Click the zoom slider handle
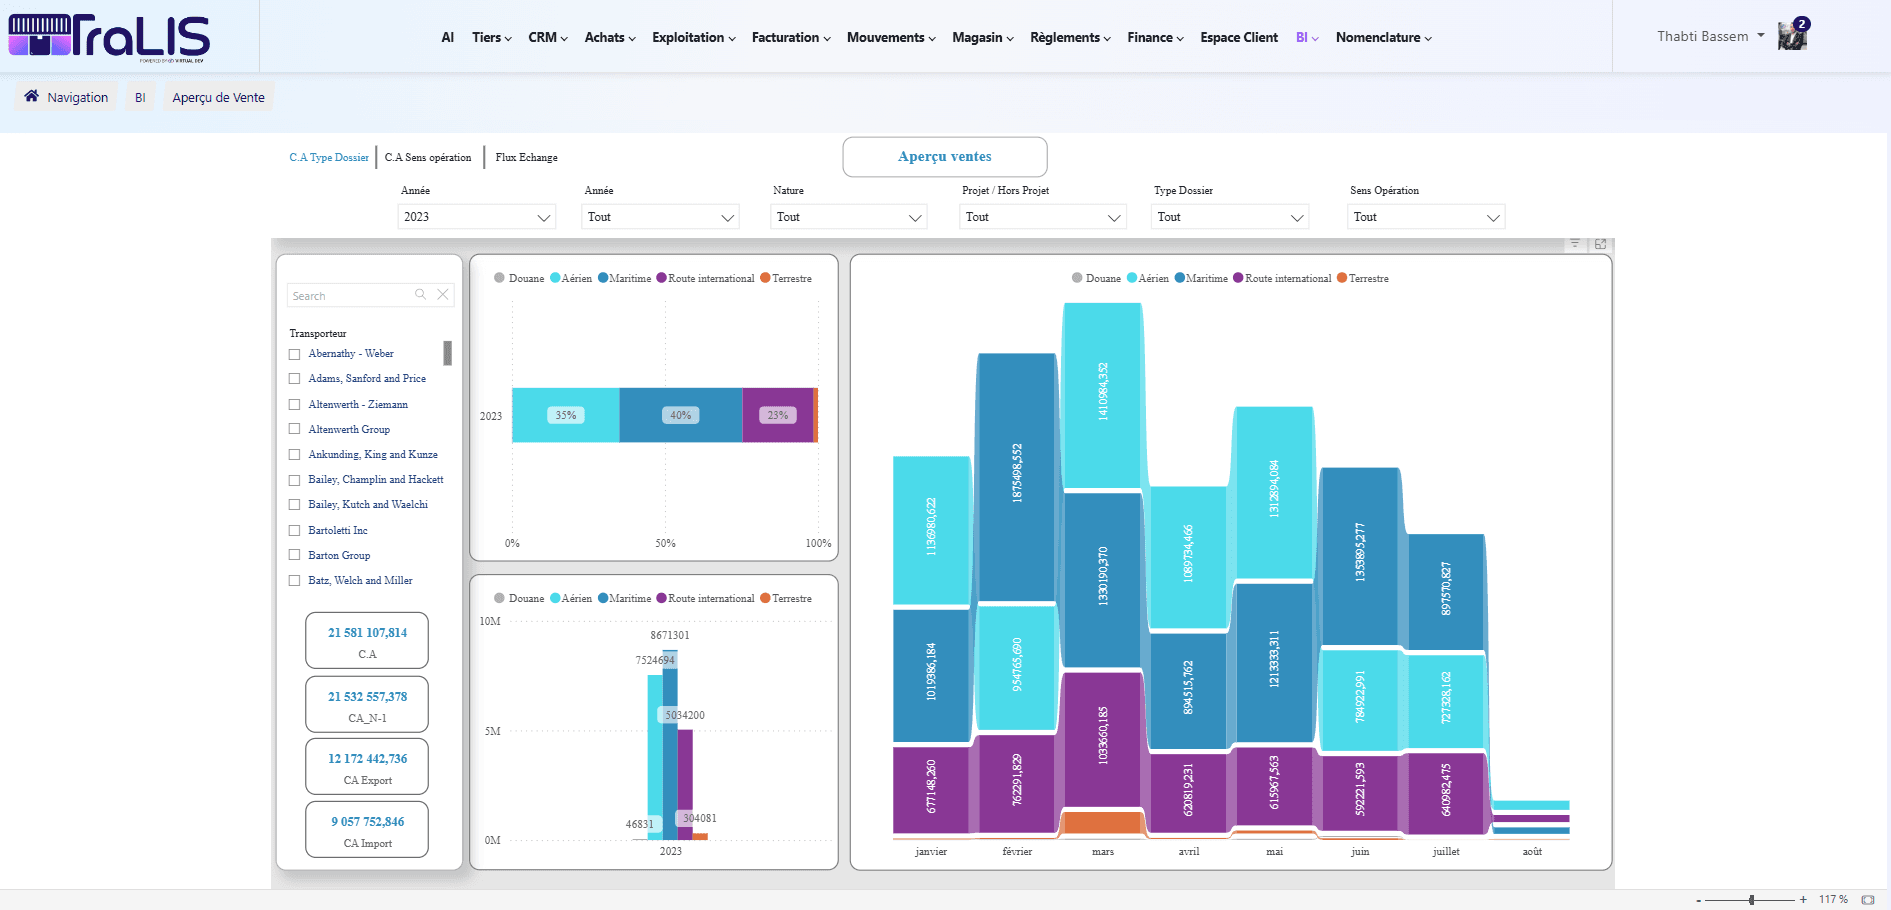 click(1752, 900)
